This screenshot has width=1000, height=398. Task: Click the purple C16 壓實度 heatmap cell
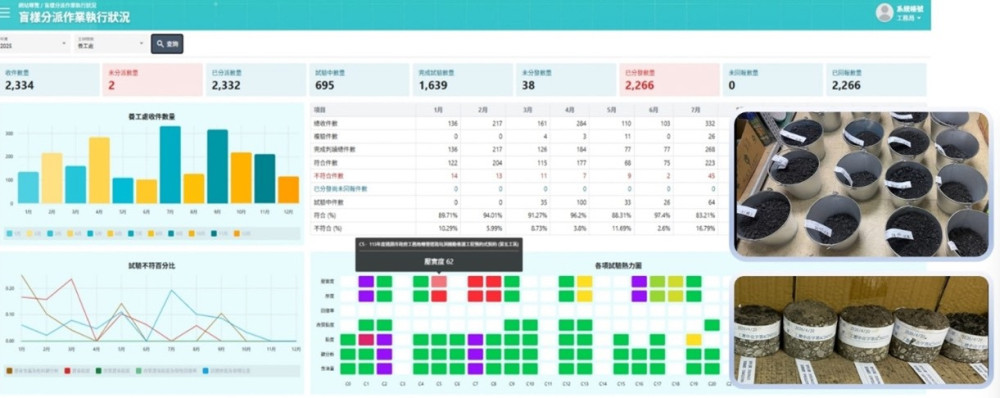[639, 281]
